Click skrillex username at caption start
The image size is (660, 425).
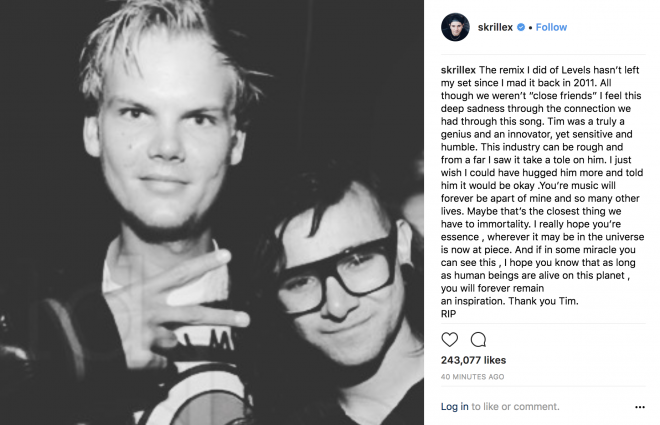coord(458,70)
